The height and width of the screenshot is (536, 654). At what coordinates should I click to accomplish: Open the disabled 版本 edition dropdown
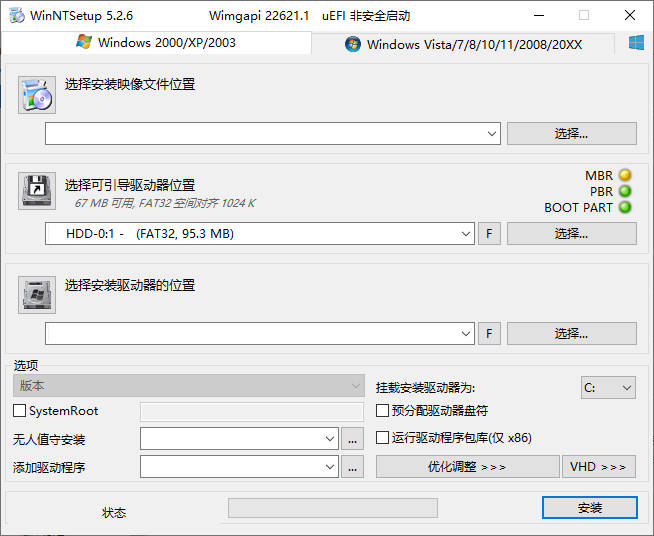[x=189, y=385]
